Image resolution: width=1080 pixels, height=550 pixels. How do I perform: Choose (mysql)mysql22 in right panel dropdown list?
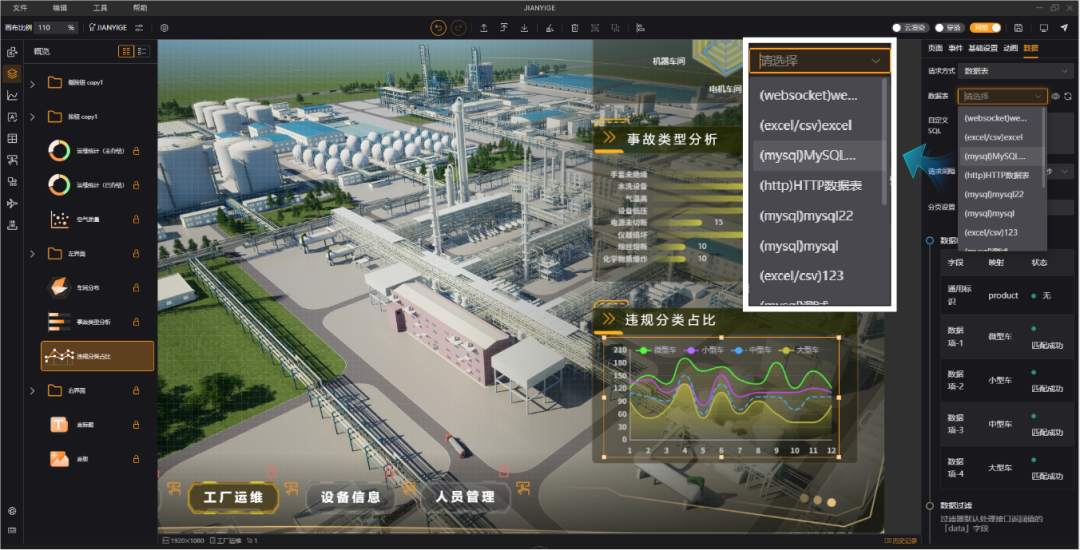coord(1001,194)
